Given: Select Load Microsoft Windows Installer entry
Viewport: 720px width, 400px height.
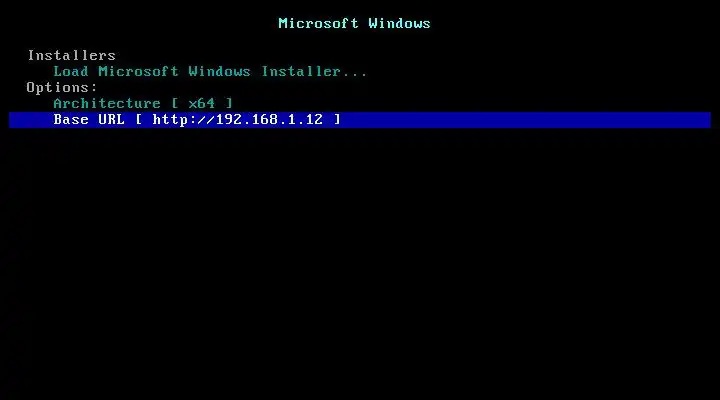Looking at the screenshot, I should pos(210,72).
